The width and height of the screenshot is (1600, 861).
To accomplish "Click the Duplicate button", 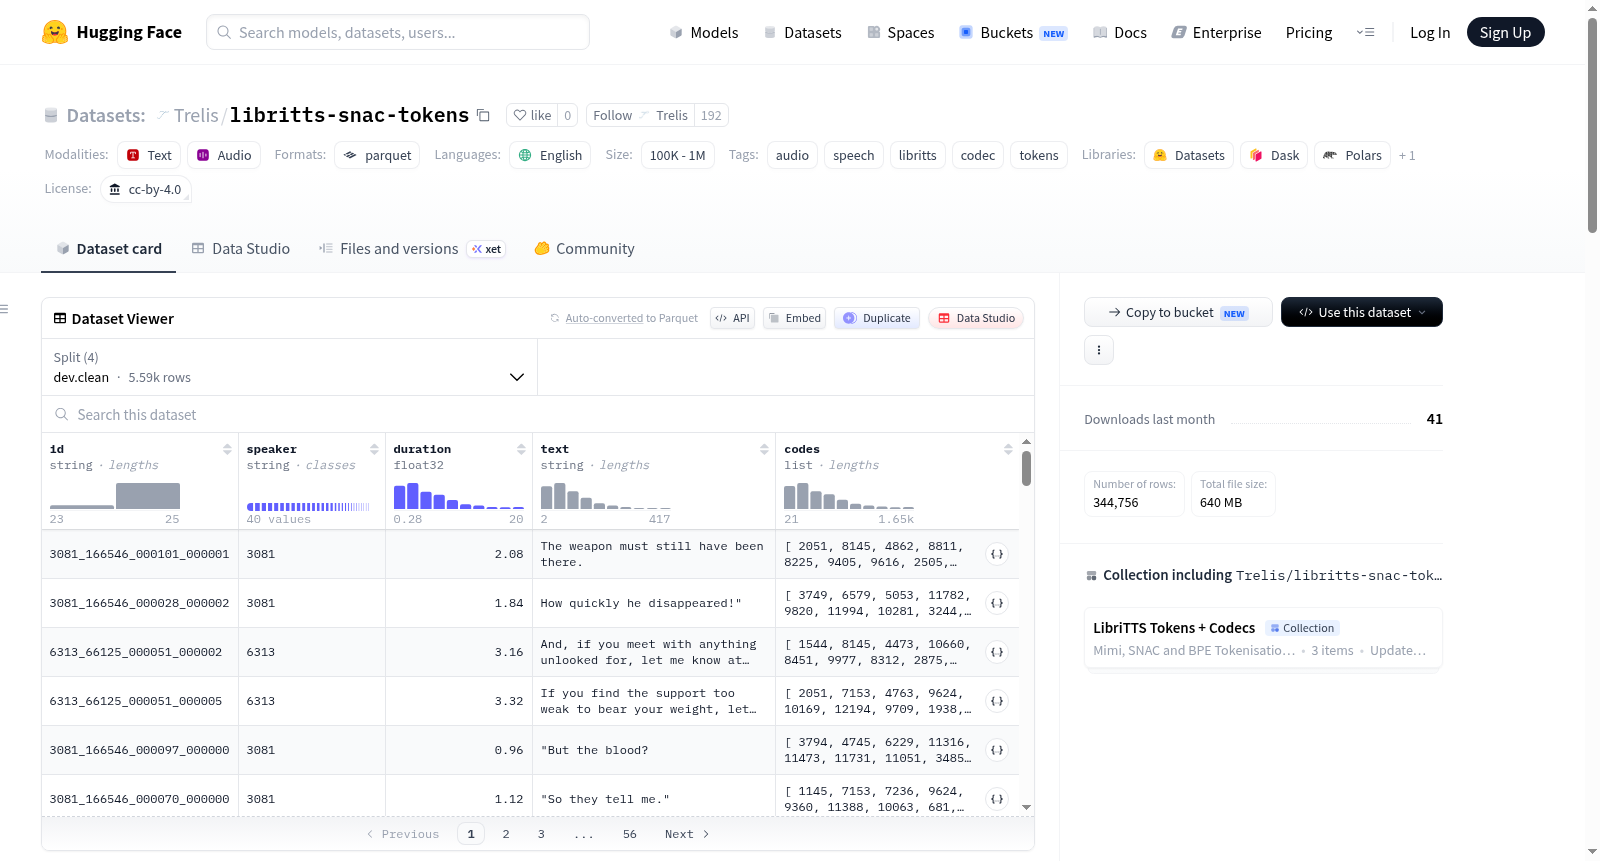I will (x=877, y=318).
